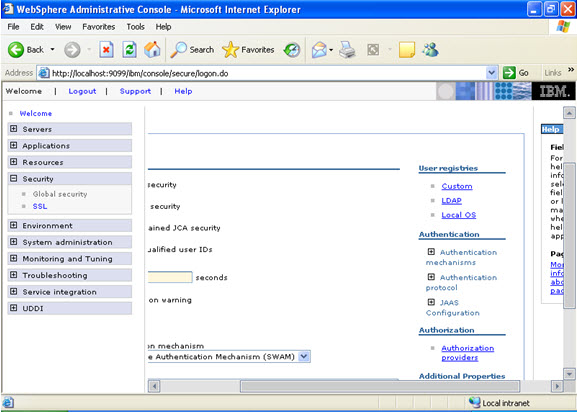Click the Windows flag logo
Viewport: 577px width, 412px height.
pos(563,26)
